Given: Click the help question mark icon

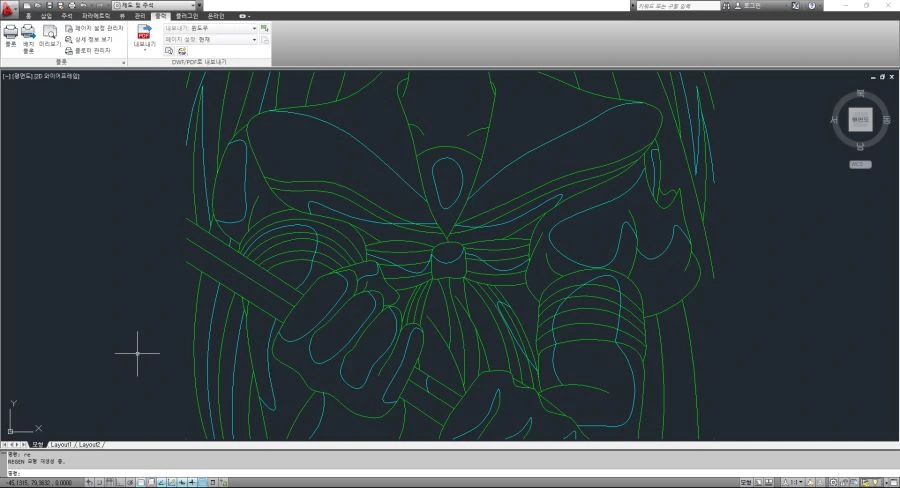Looking at the screenshot, I should pos(812,6).
